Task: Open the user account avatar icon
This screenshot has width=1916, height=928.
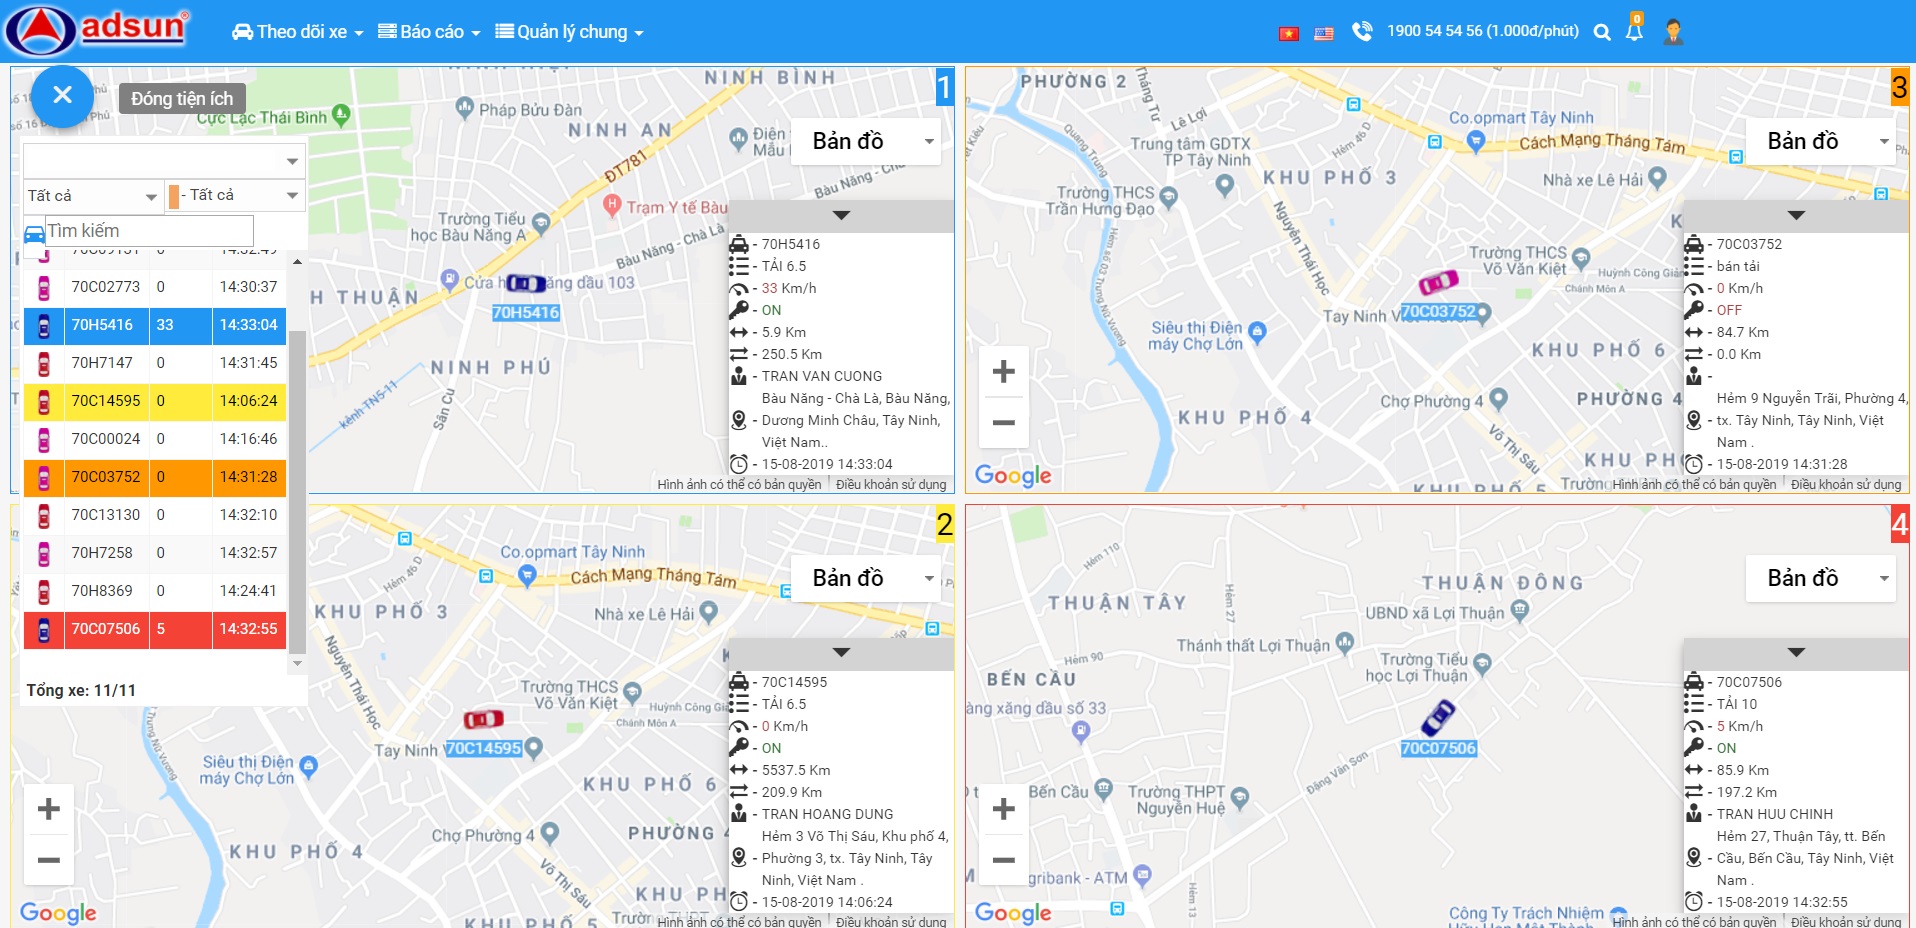Action: pyautogui.click(x=1673, y=32)
